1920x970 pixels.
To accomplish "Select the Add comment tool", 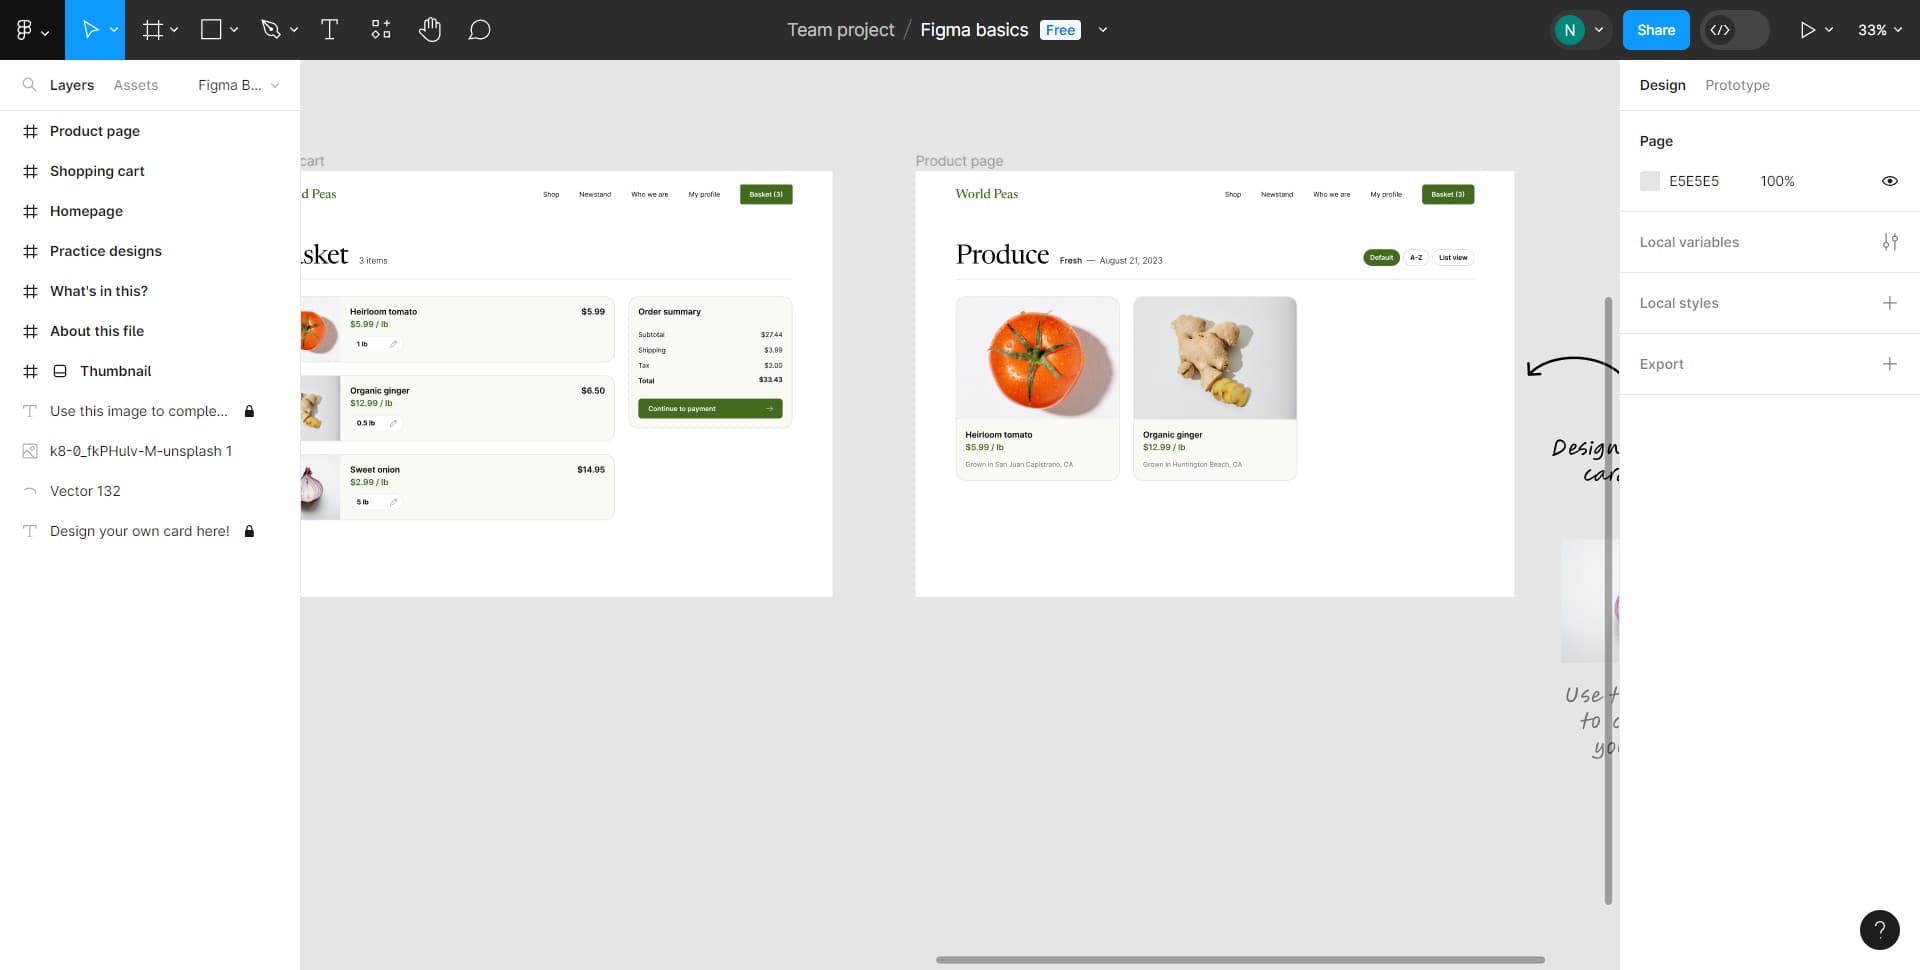I will pos(480,30).
